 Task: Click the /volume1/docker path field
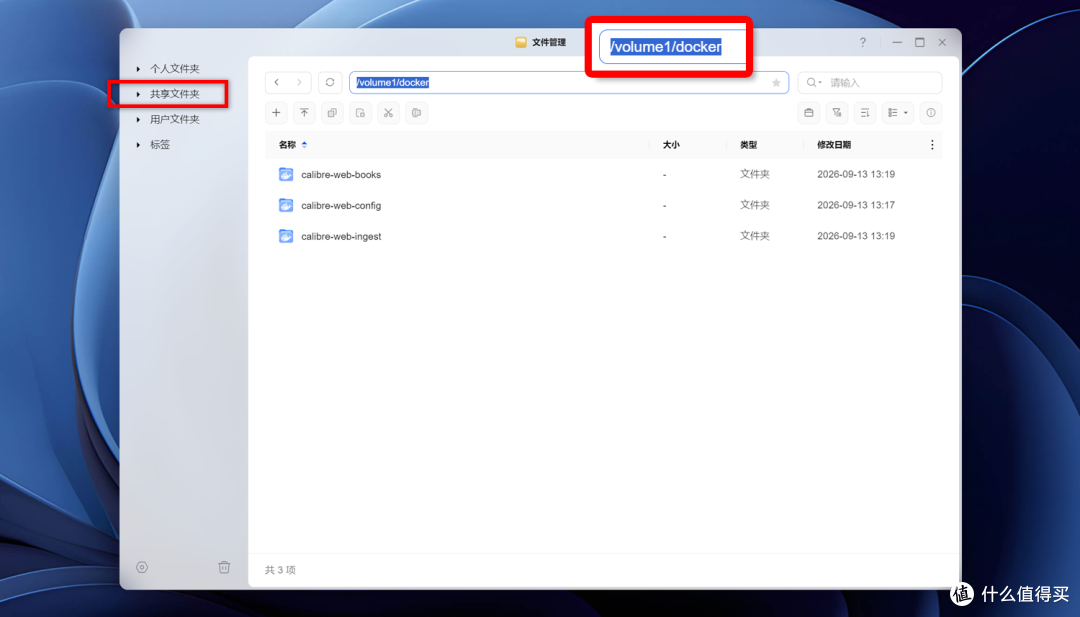[569, 83]
